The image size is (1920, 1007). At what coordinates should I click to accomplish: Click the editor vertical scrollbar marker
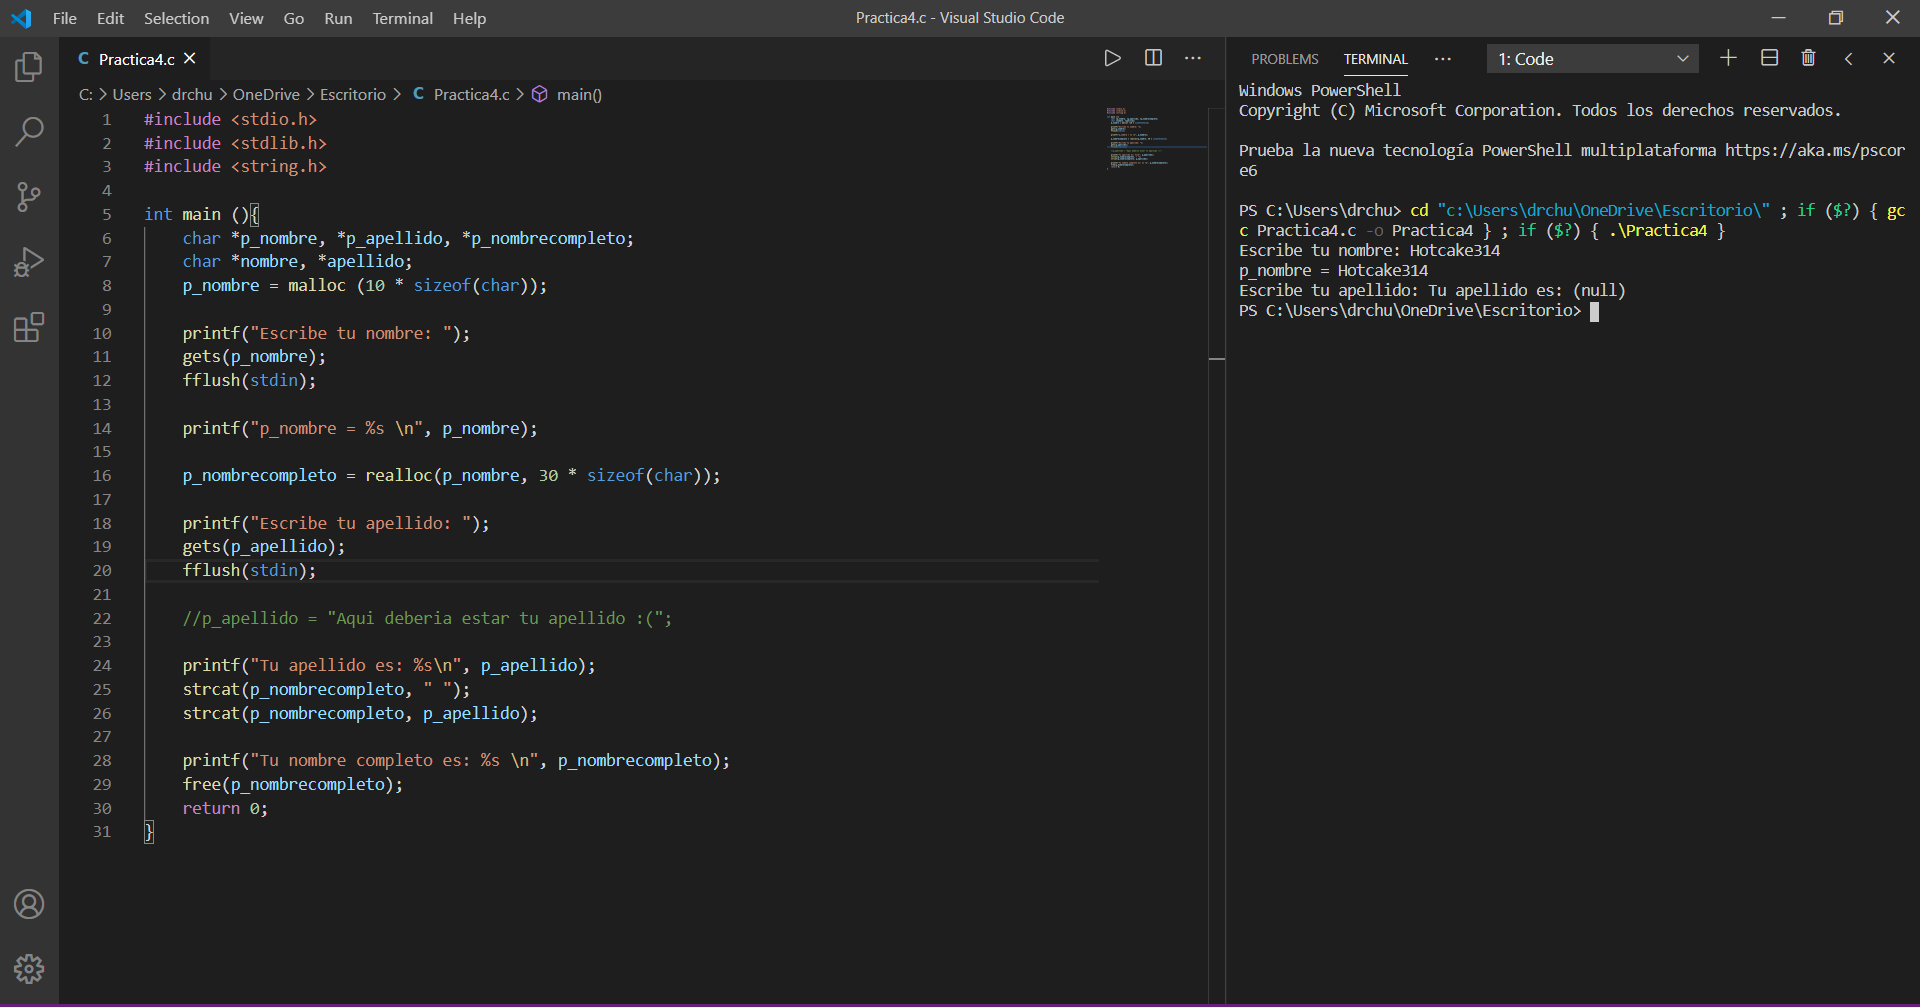pos(1217,358)
